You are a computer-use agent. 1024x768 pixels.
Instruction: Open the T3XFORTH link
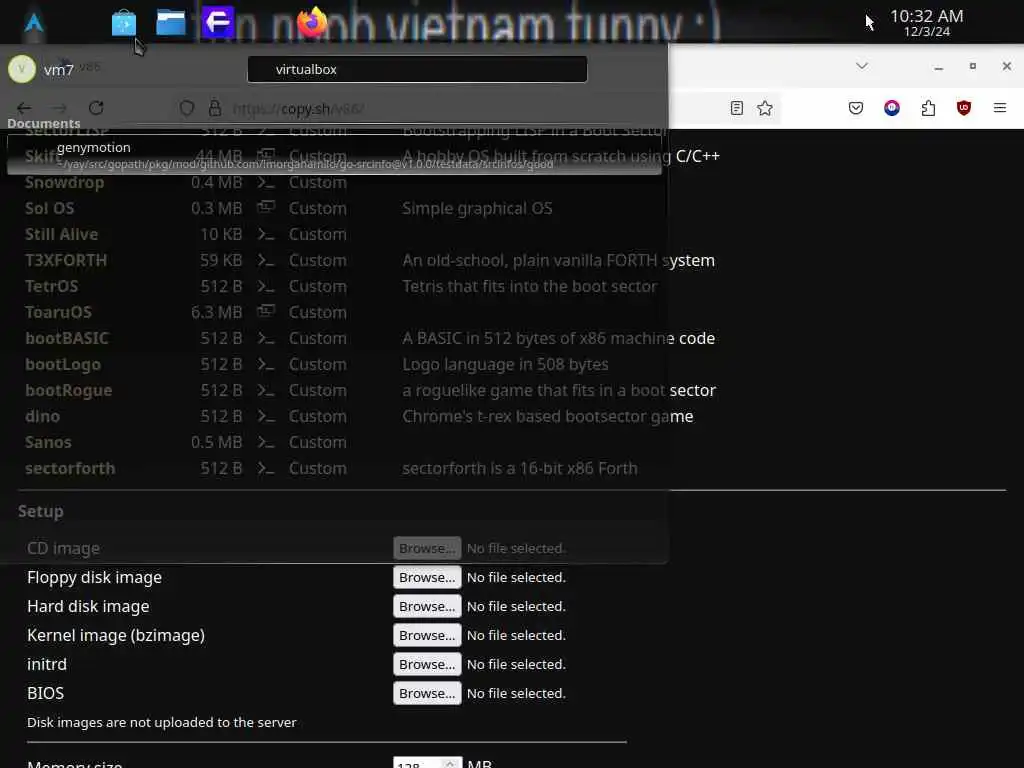click(66, 261)
